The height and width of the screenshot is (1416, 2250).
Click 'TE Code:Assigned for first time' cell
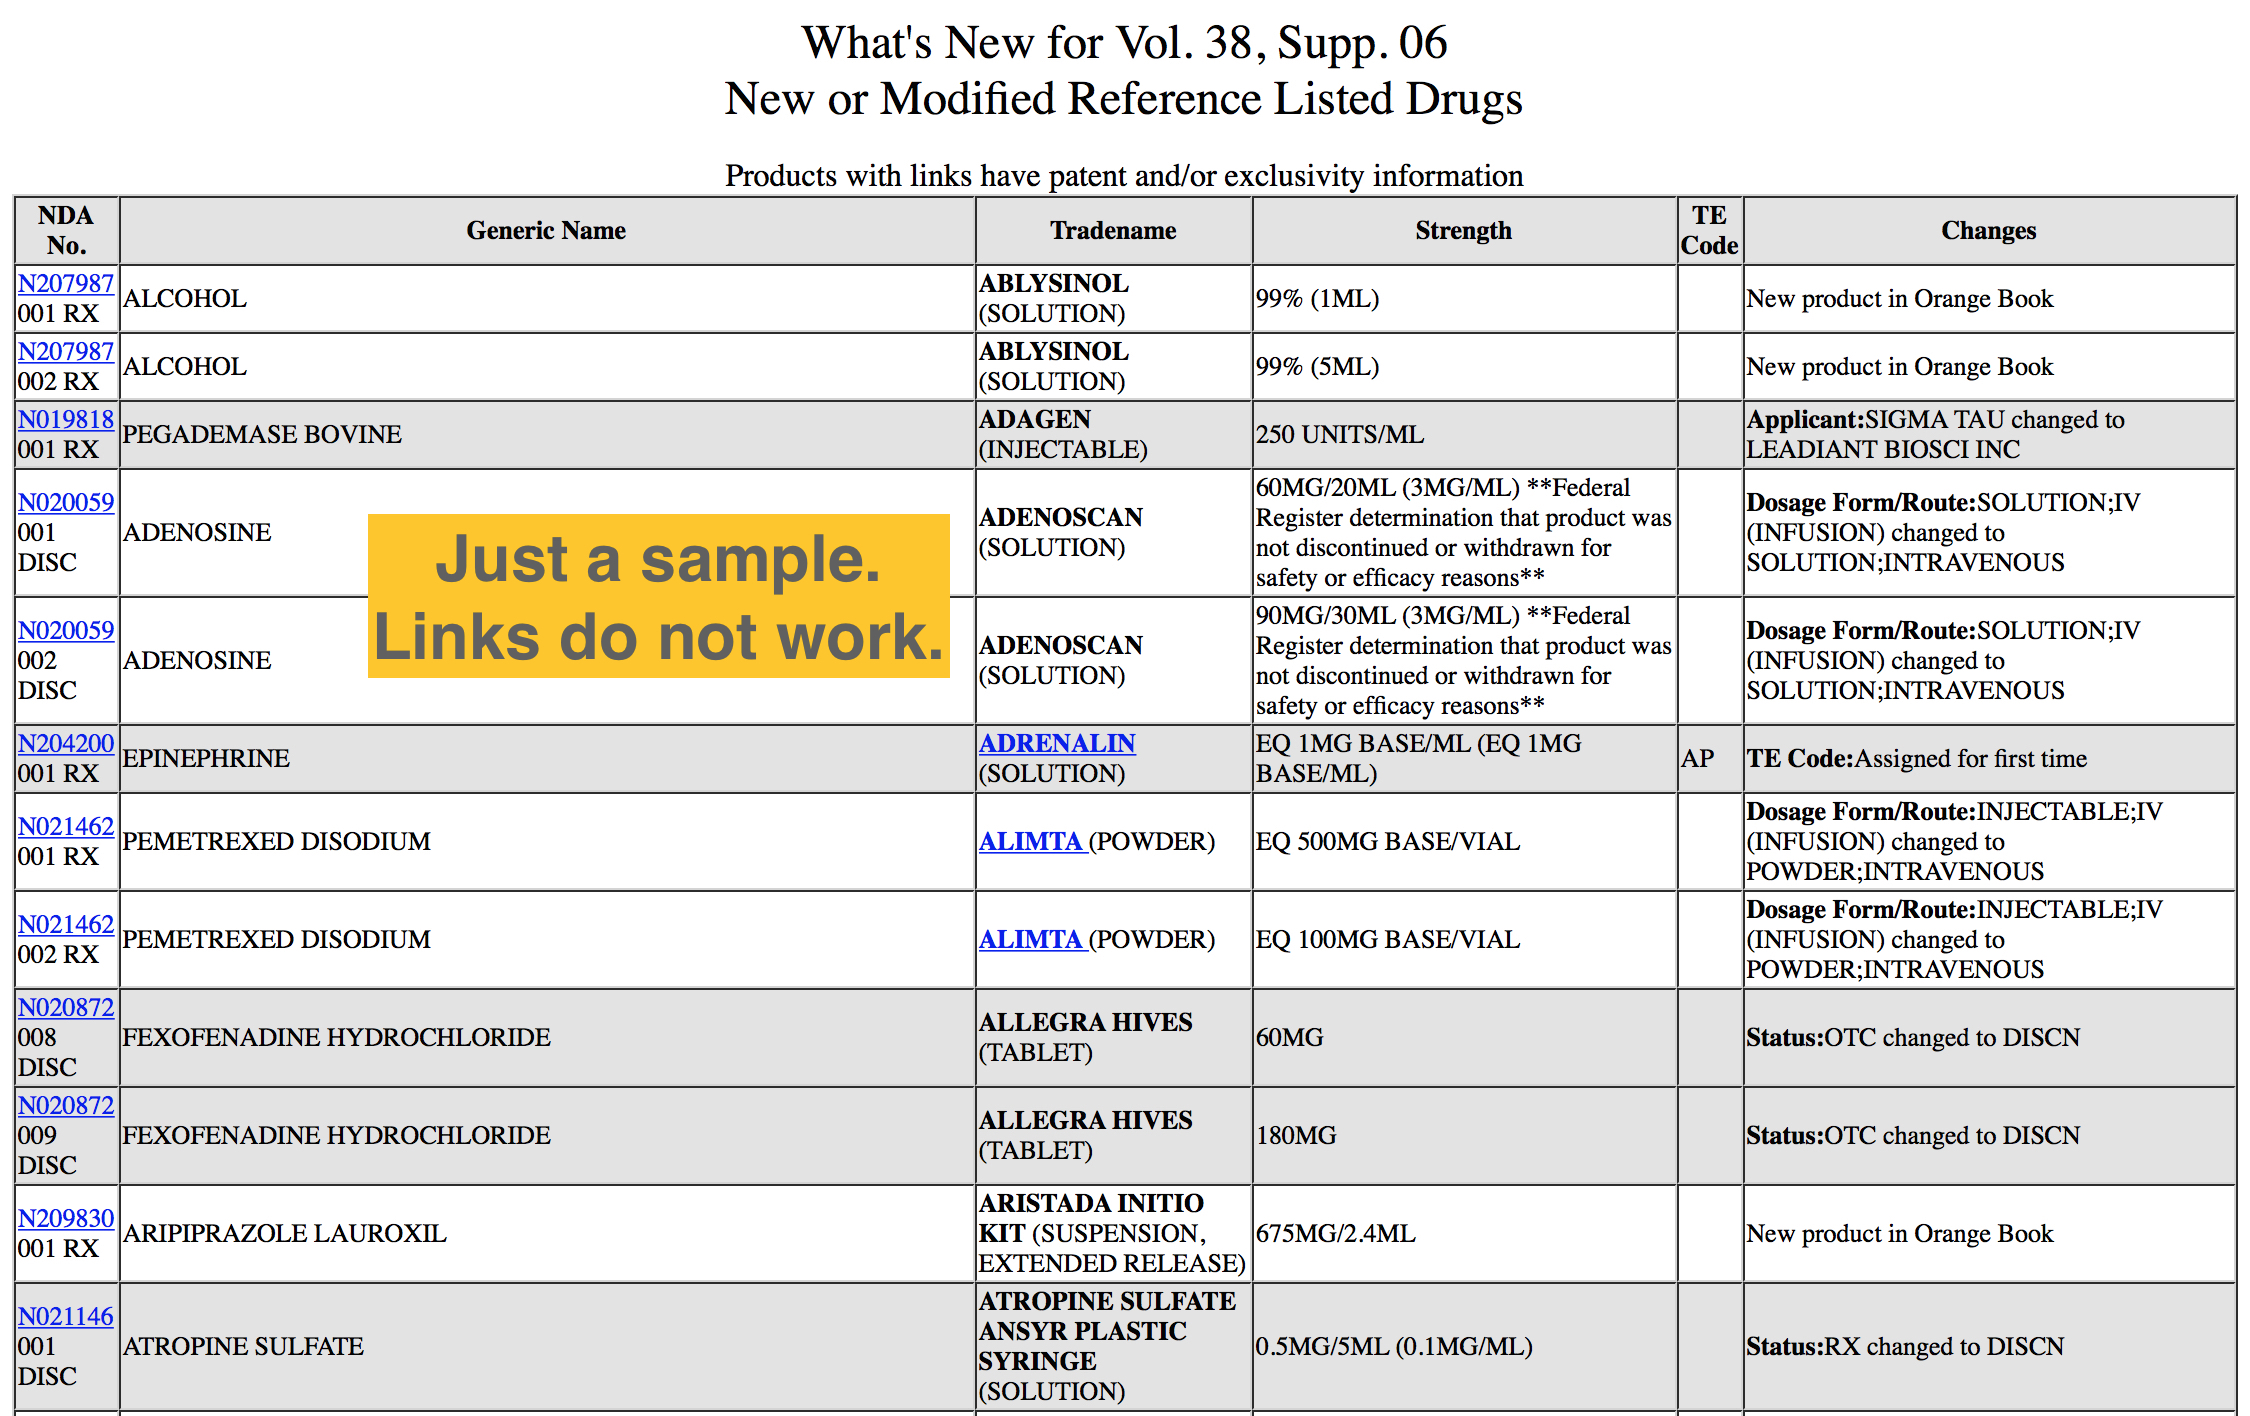click(1989, 758)
